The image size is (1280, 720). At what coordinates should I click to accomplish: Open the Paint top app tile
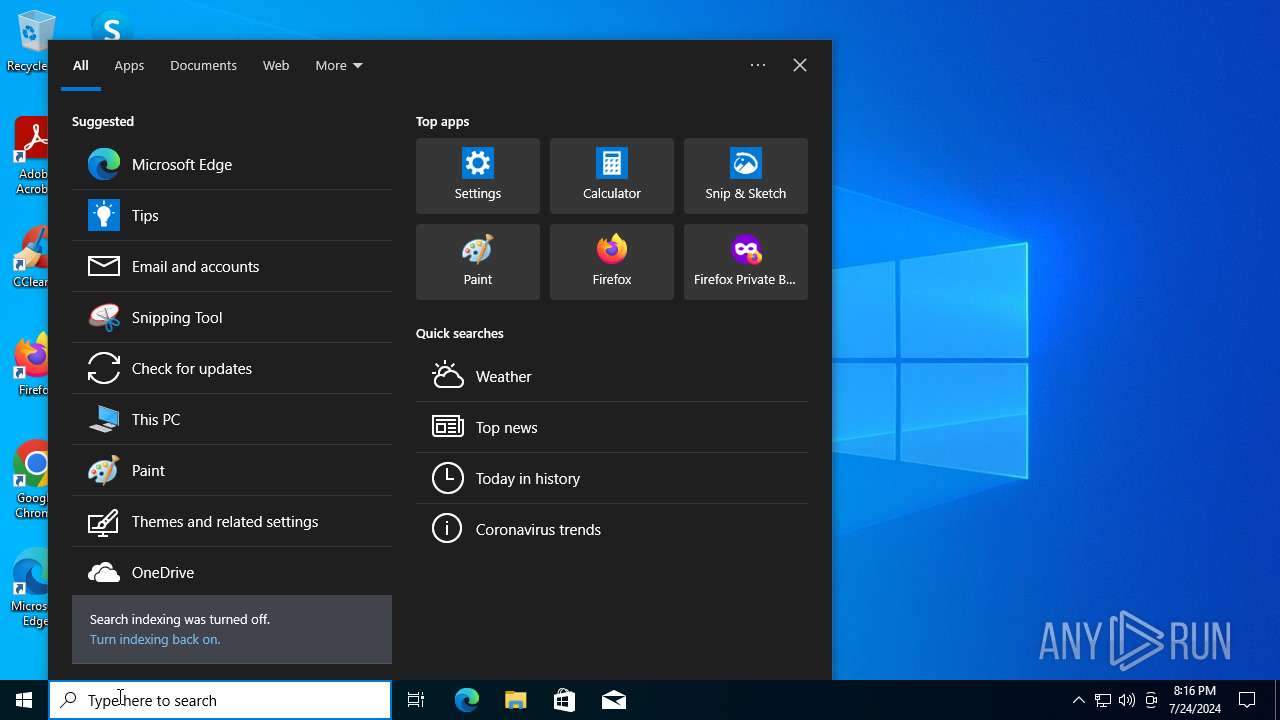[x=478, y=262]
